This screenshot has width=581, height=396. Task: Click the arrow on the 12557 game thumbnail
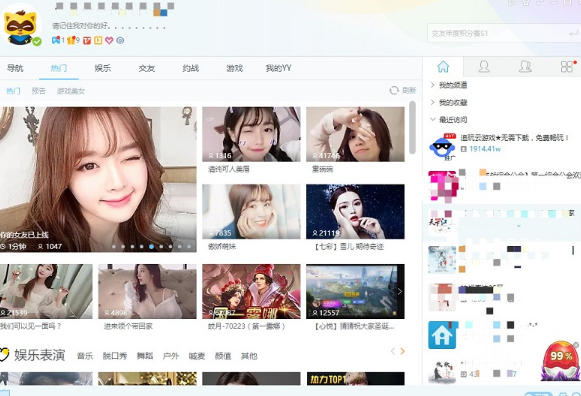[399, 292]
